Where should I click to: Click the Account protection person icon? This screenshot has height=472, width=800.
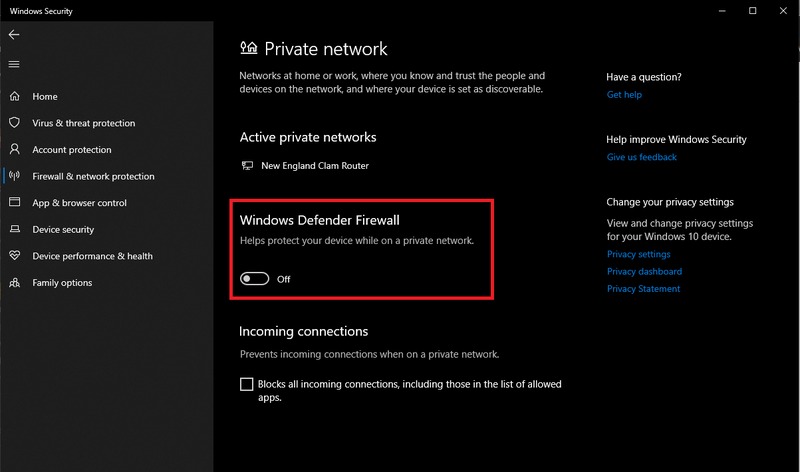(14, 150)
